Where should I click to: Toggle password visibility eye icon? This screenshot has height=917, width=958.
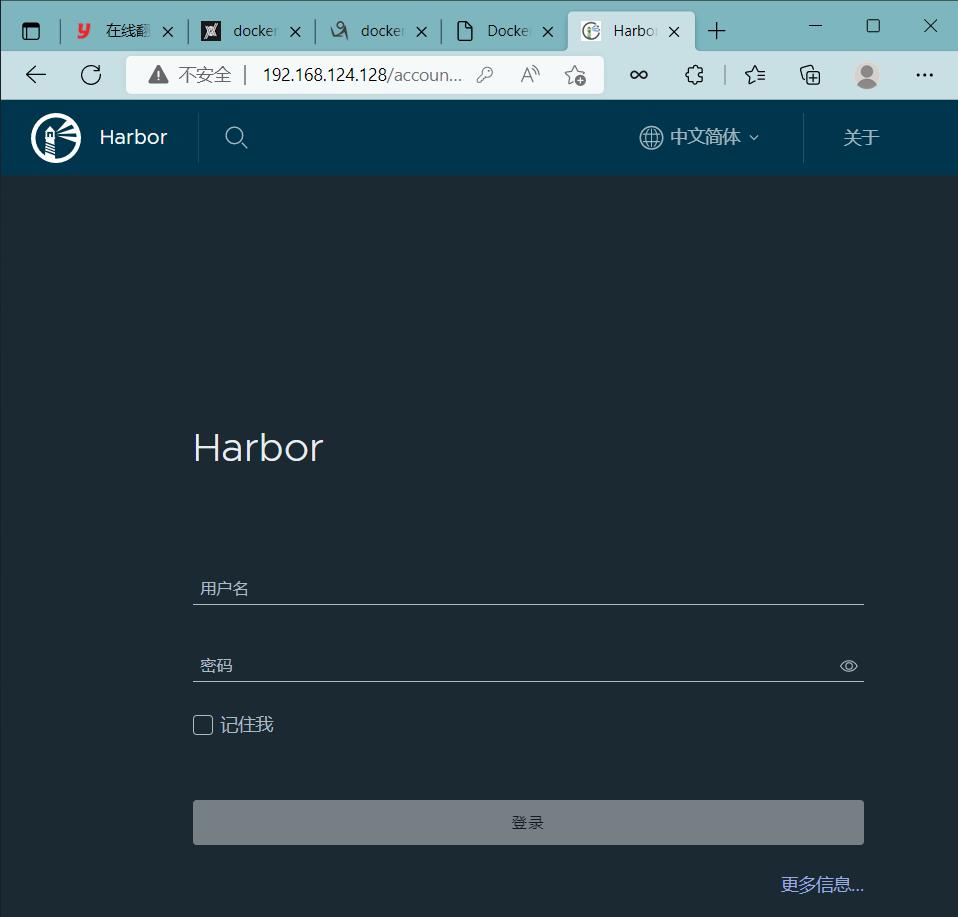[x=849, y=666]
